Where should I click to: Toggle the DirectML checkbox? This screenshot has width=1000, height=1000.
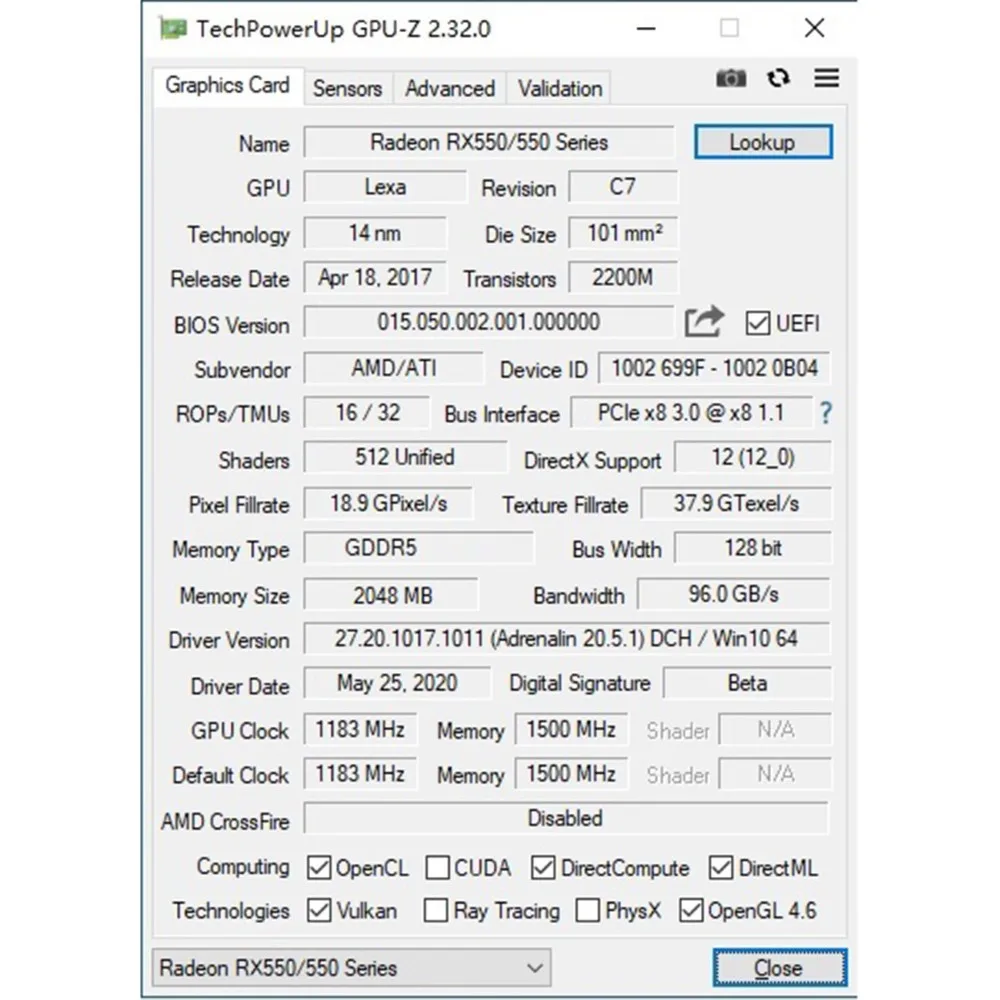[721, 868]
